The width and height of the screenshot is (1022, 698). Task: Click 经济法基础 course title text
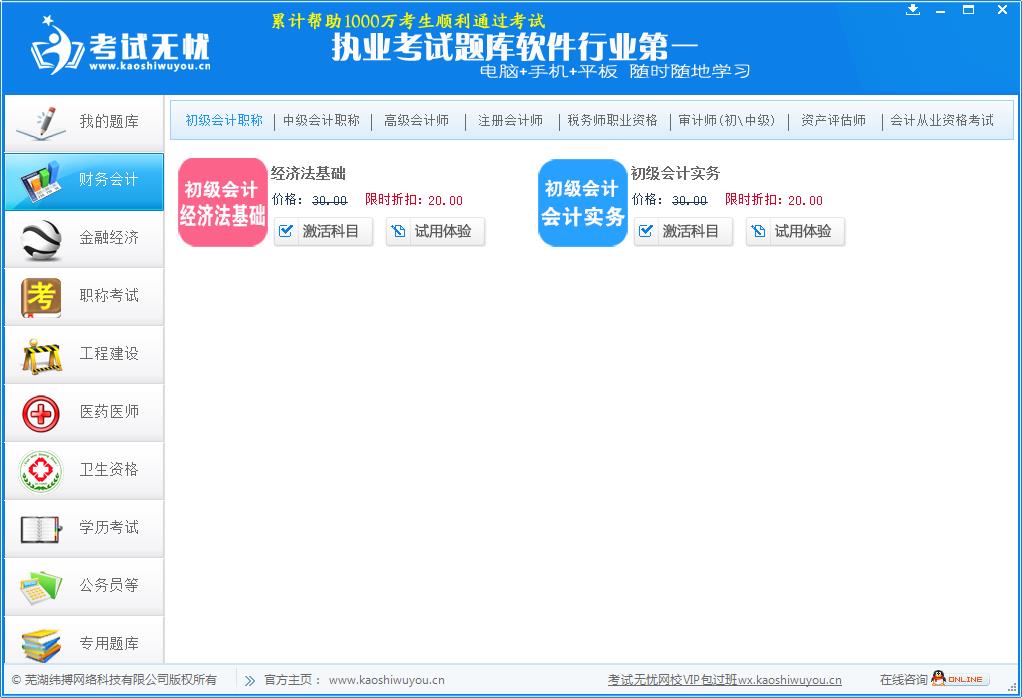coord(308,173)
